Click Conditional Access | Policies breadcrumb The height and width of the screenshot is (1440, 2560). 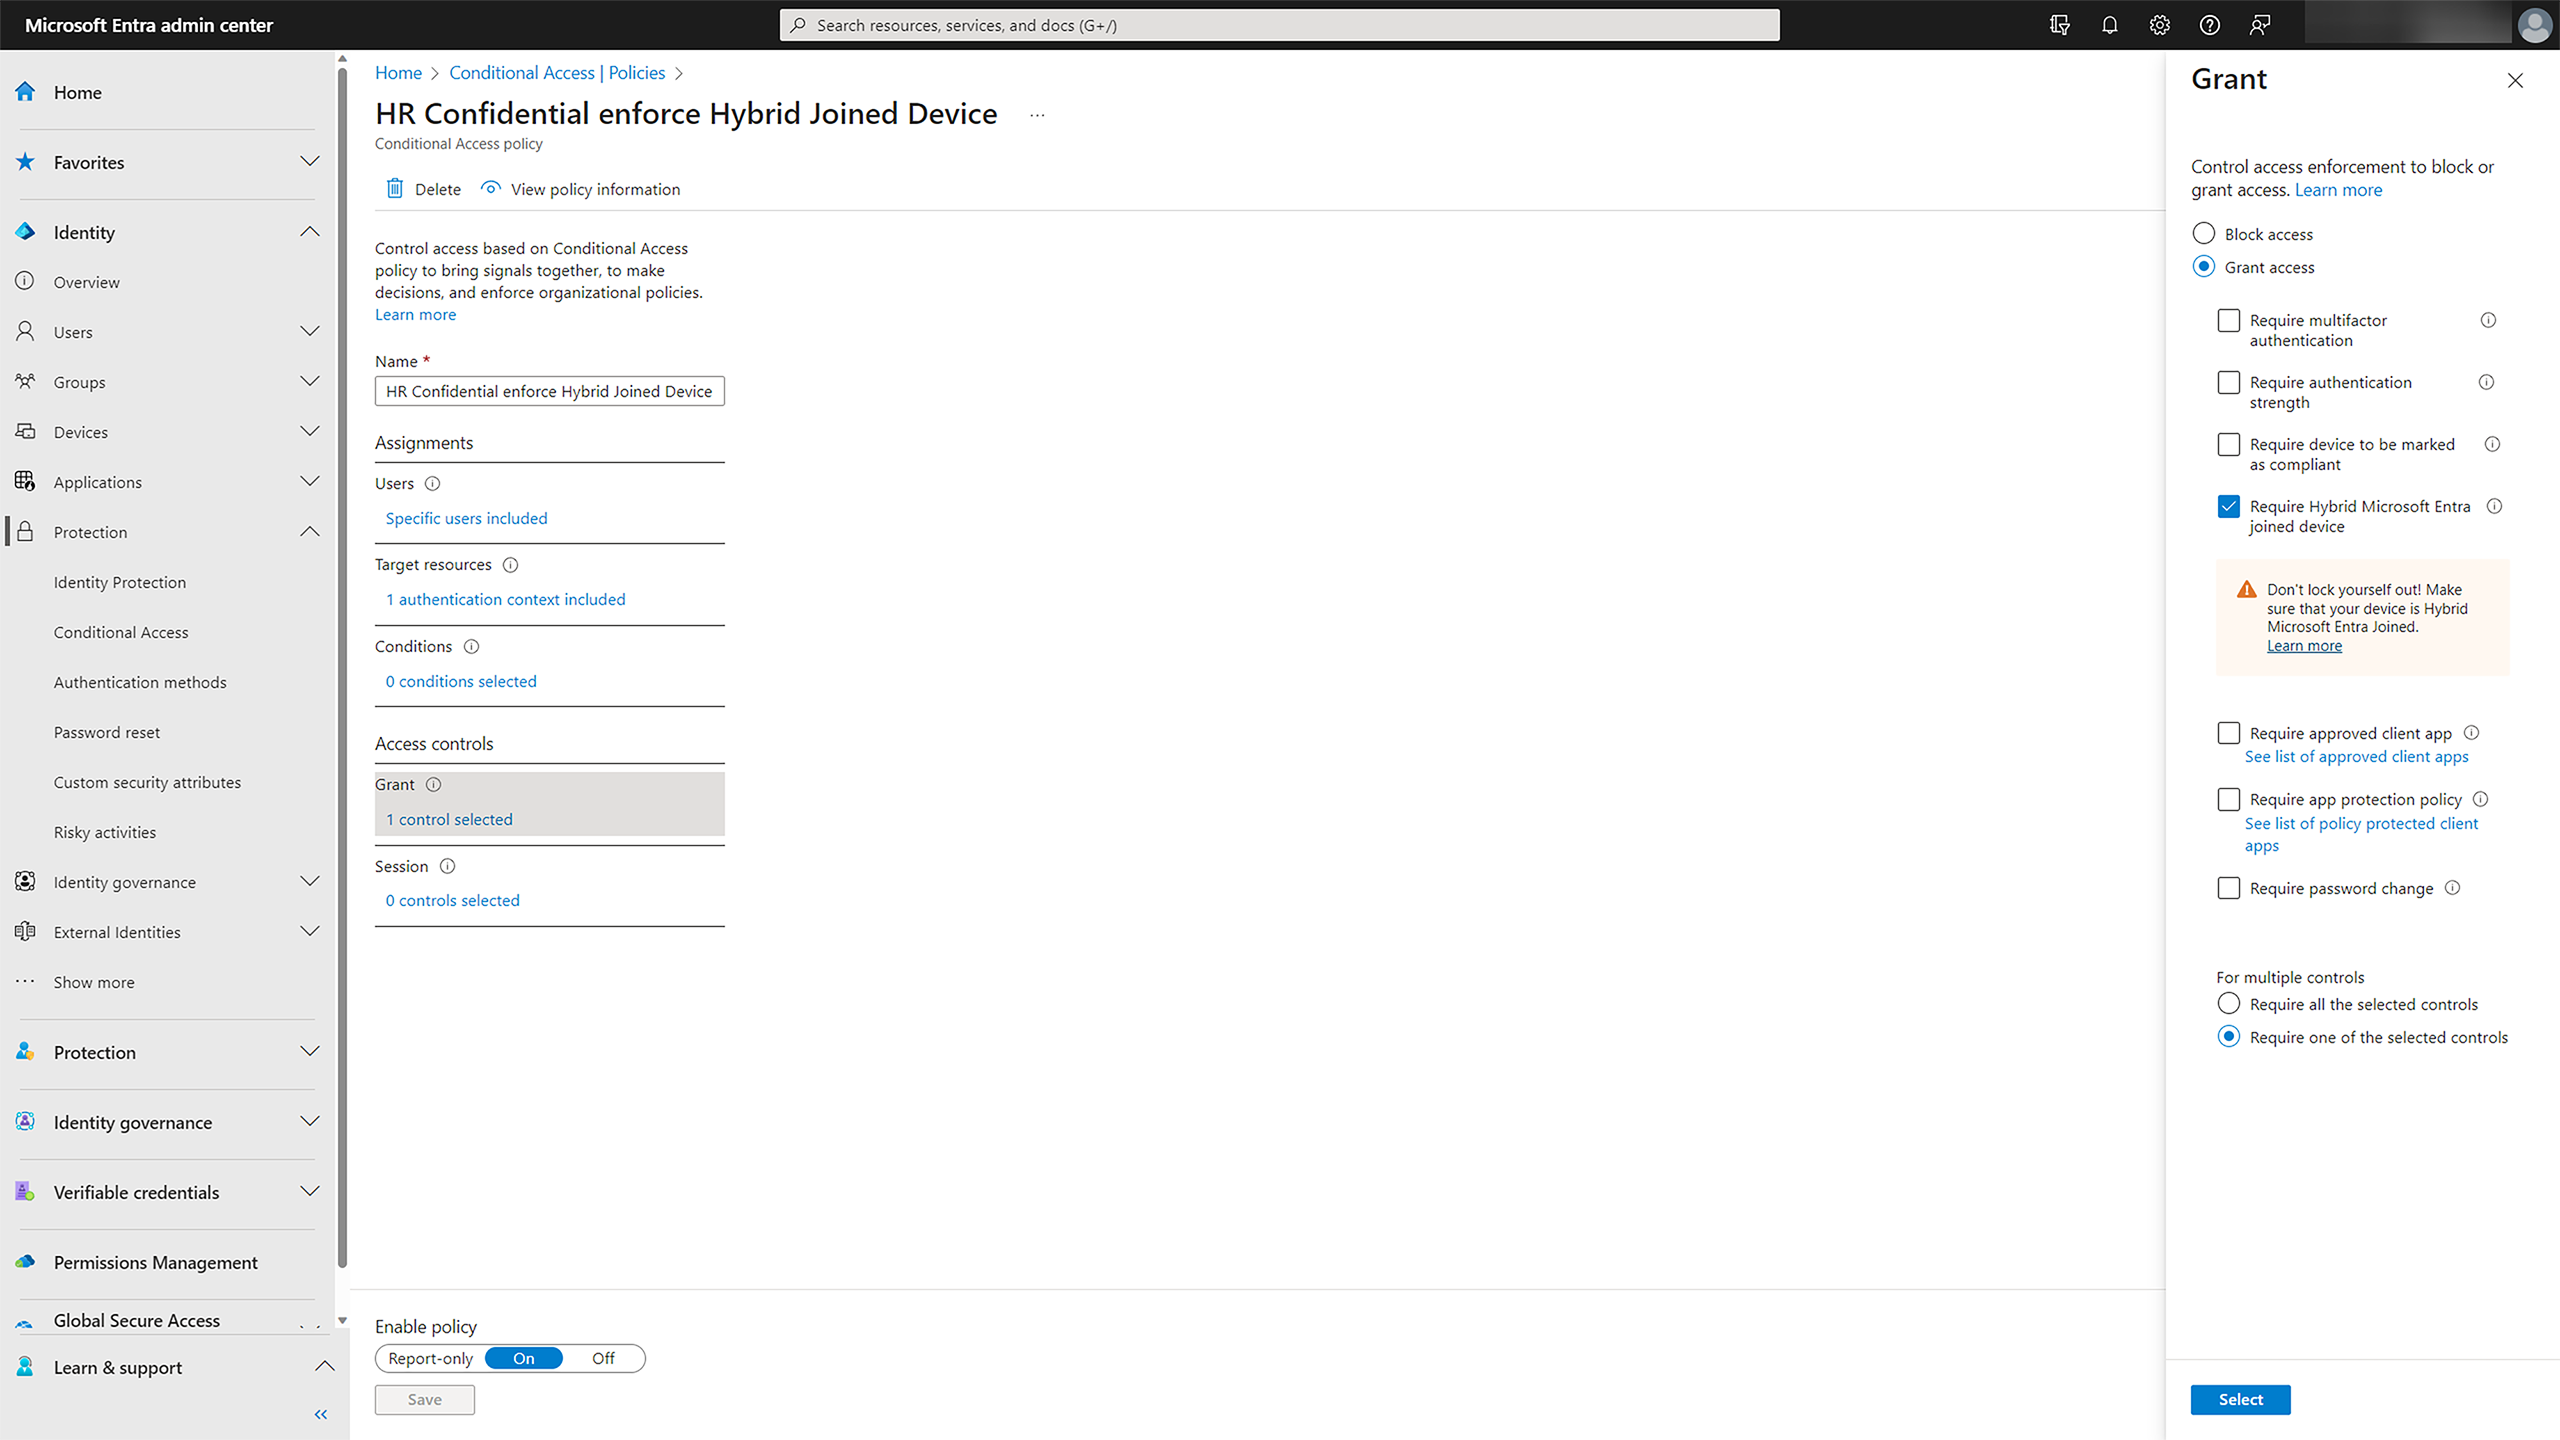[557, 73]
